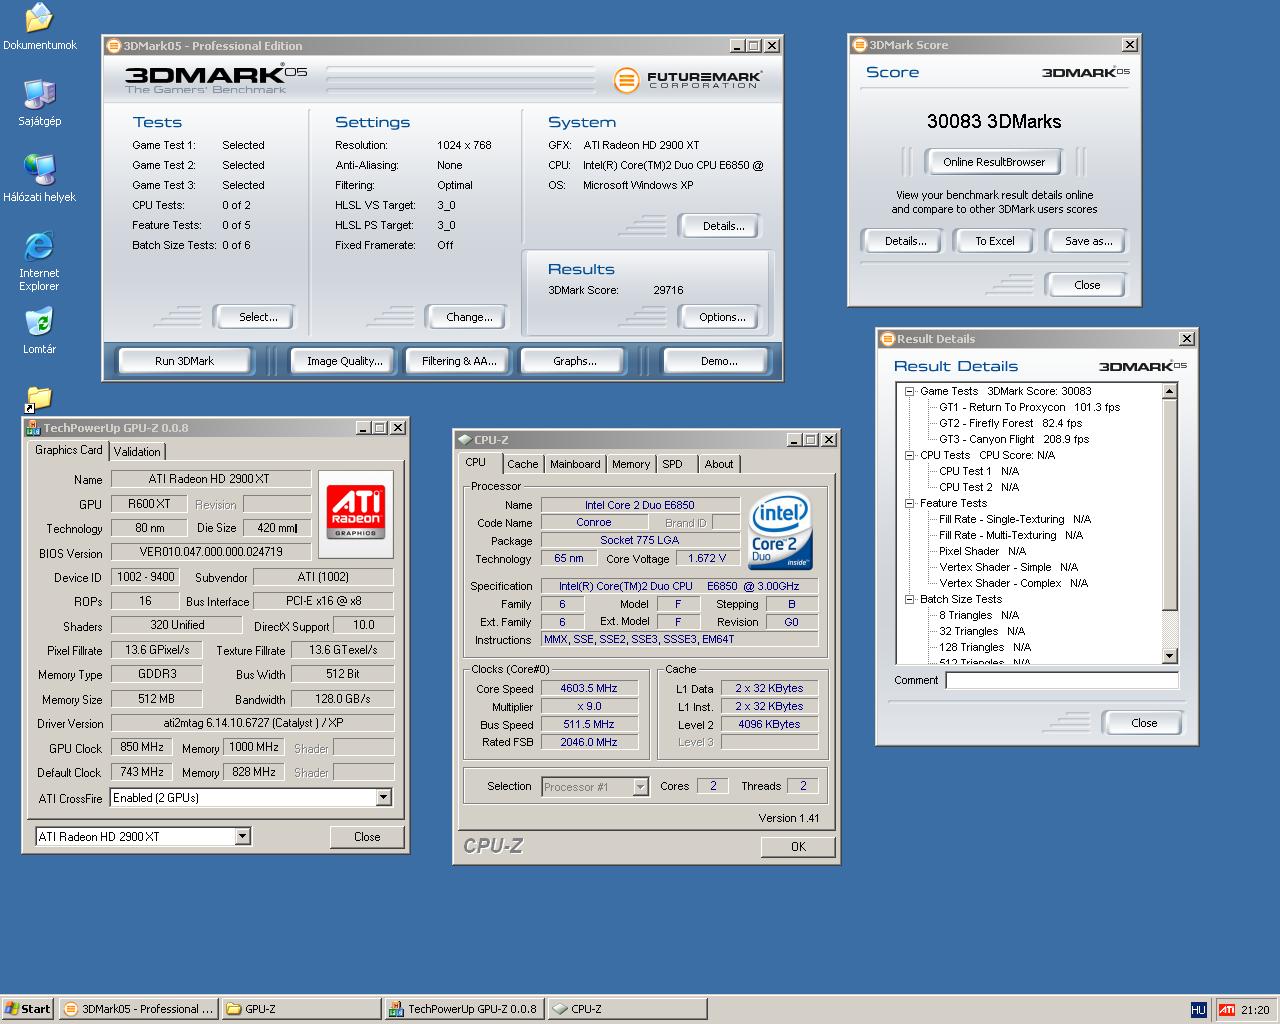Click the 3DMark05 window title icon
The height and width of the screenshot is (1024, 1280).
(x=113, y=45)
